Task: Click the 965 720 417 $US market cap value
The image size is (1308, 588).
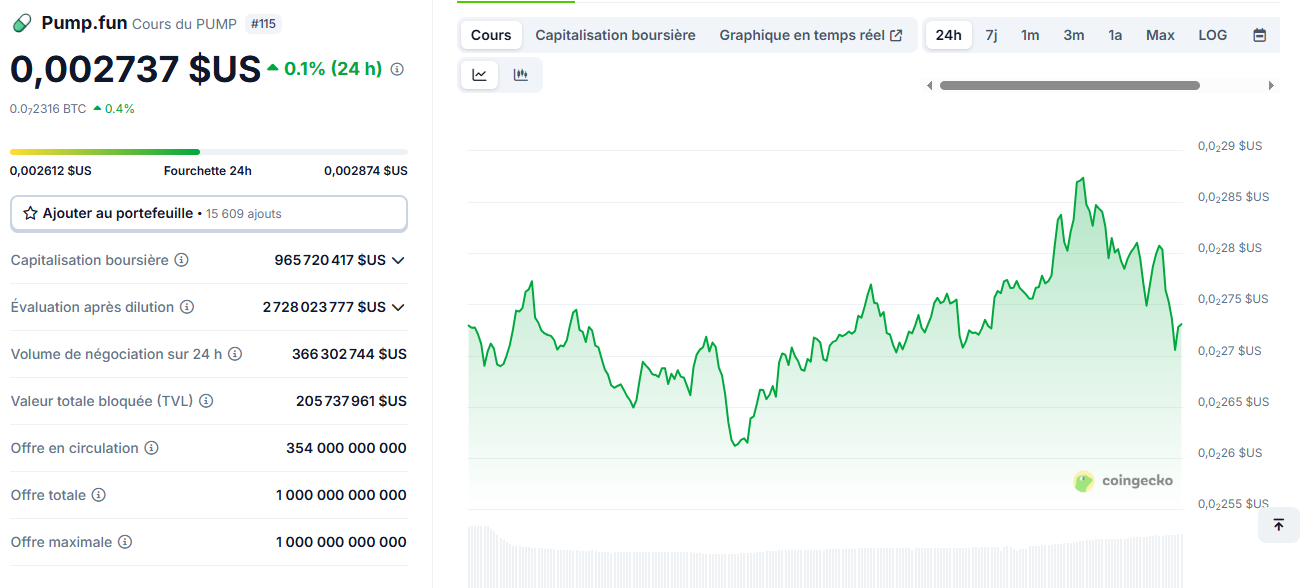Action: [330, 260]
